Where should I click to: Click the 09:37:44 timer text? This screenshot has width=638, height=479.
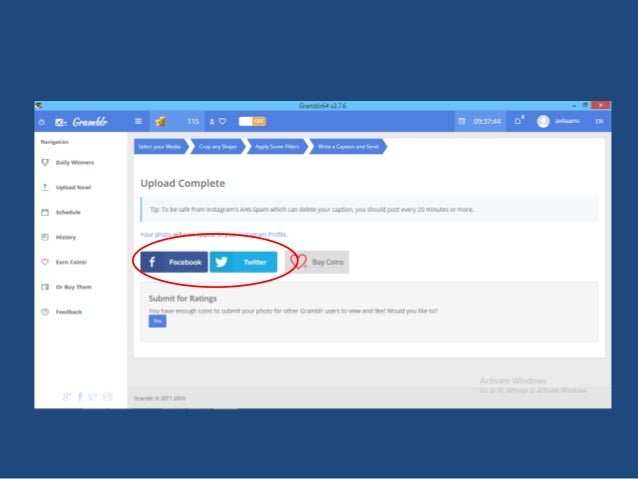[x=487, y=121]
